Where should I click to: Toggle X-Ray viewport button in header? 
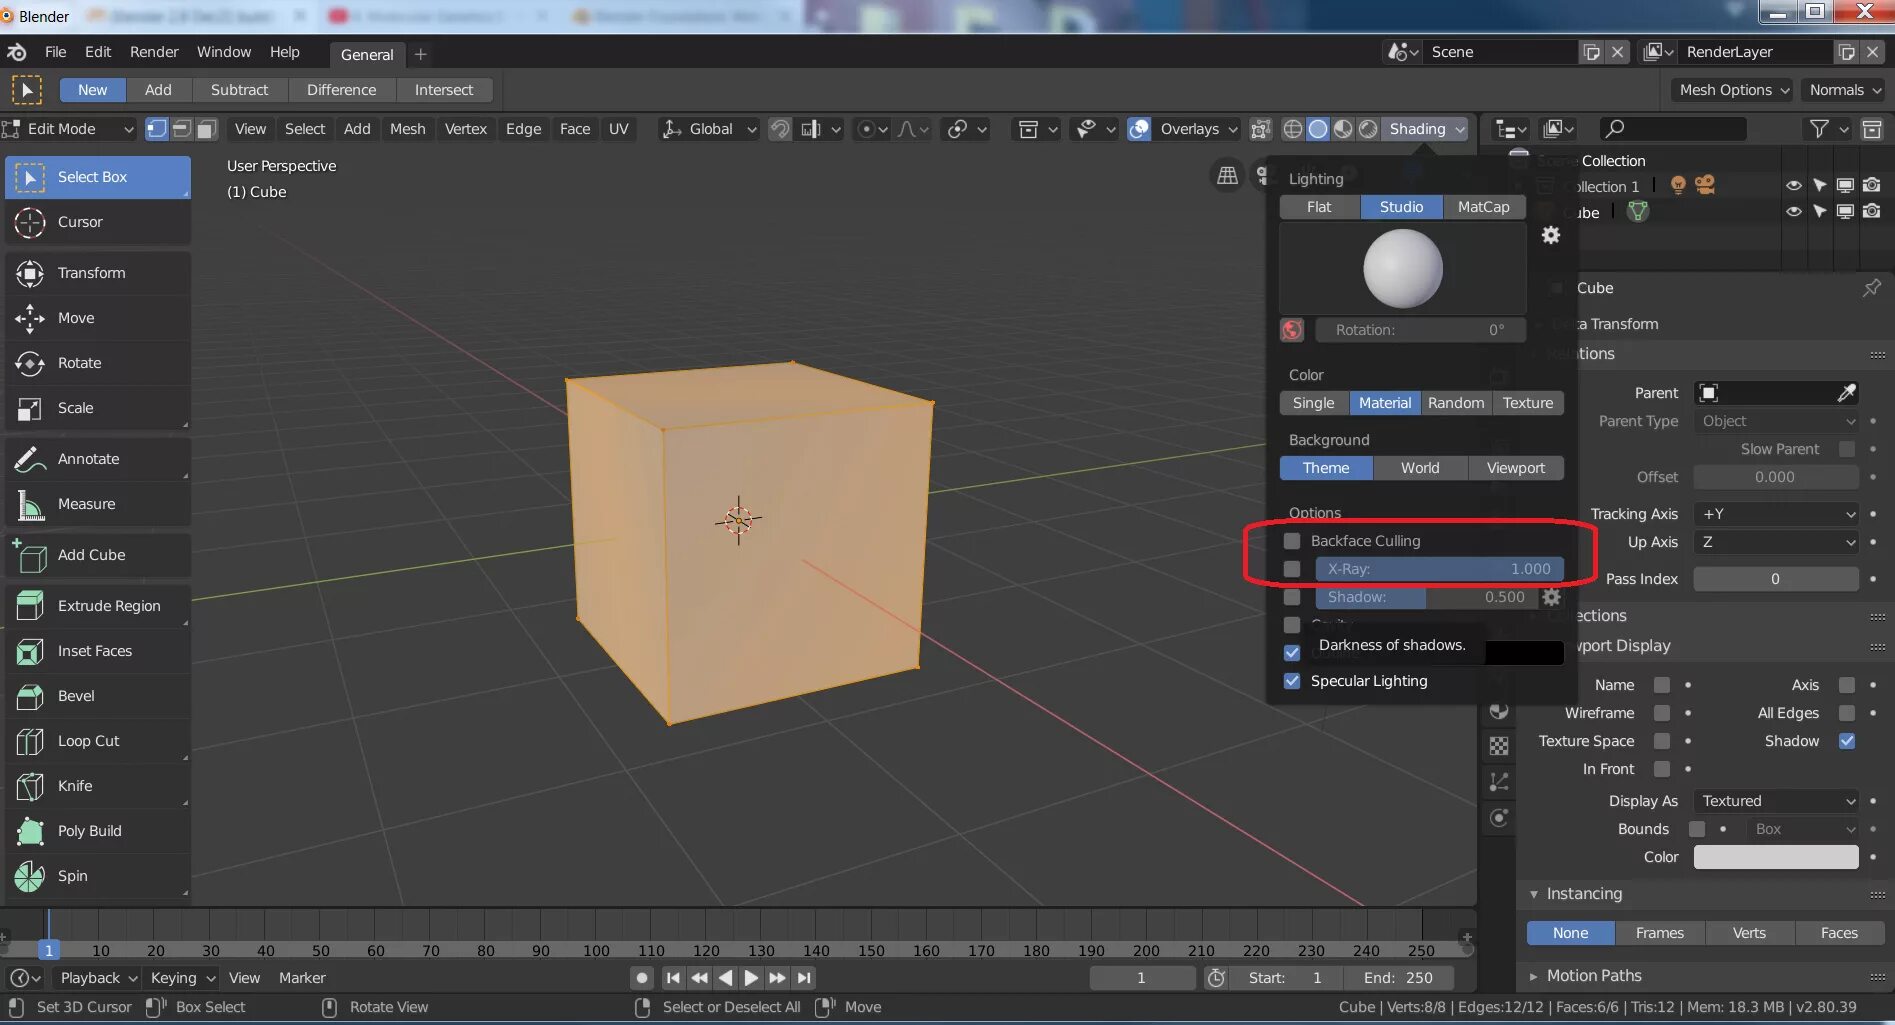click(1261, 129)
